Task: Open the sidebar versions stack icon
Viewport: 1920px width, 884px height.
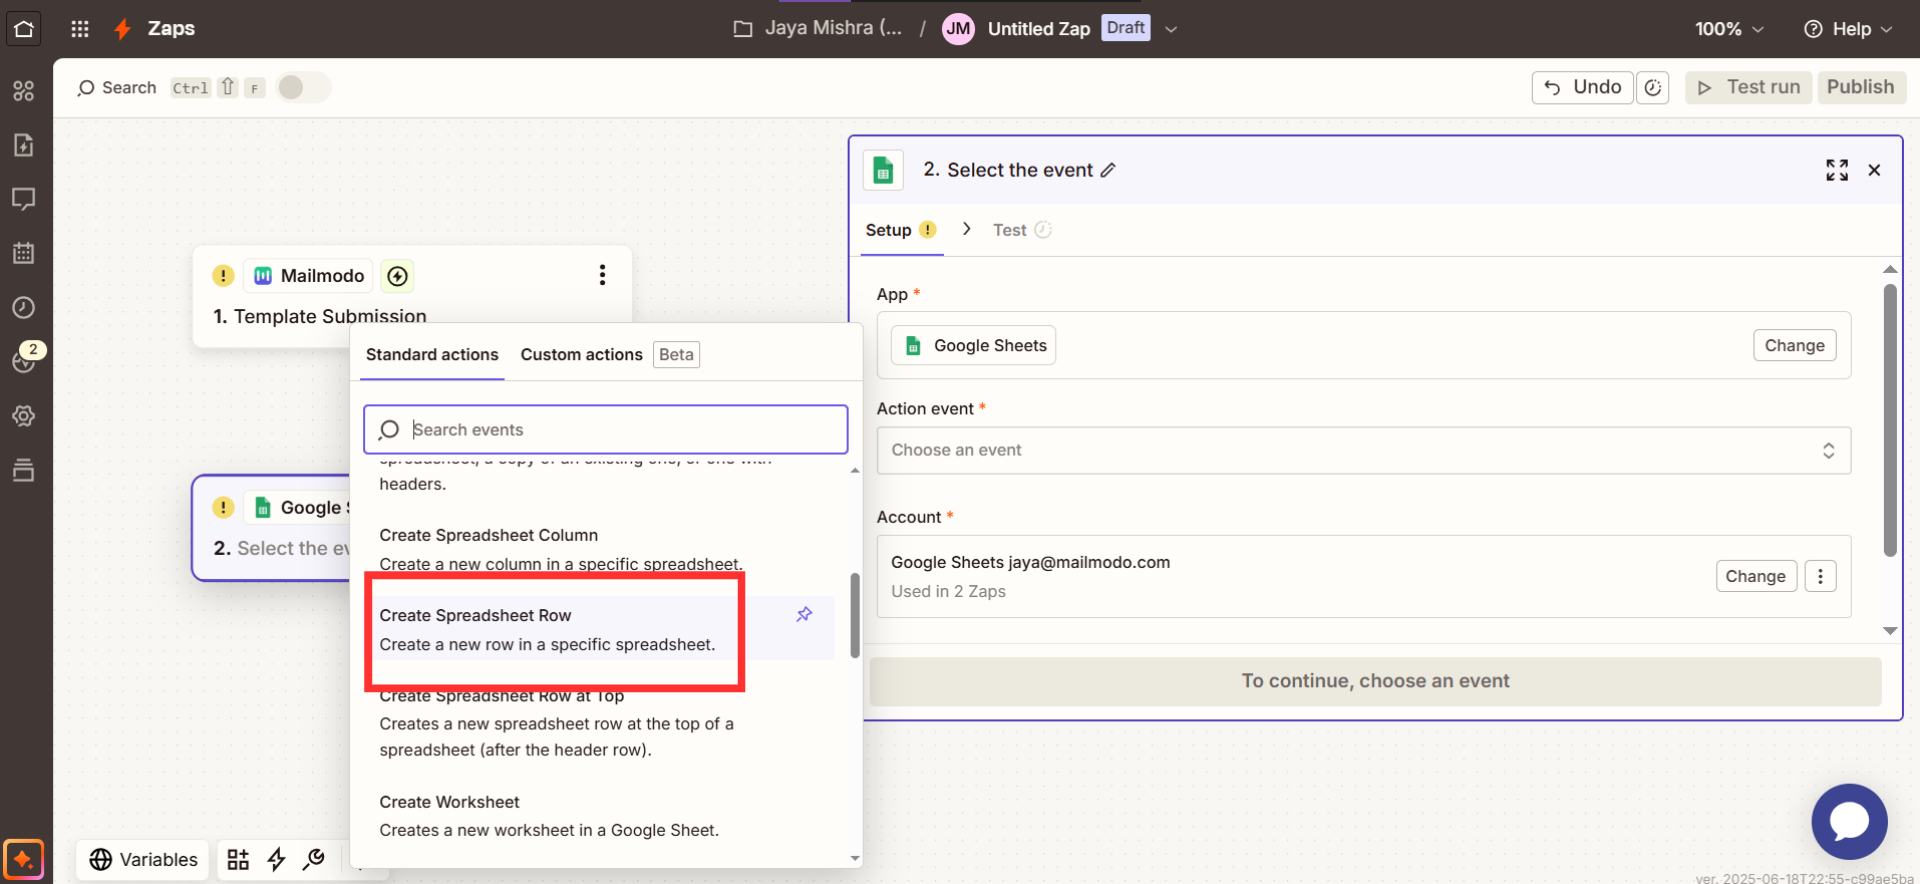Action: point(24,470)
